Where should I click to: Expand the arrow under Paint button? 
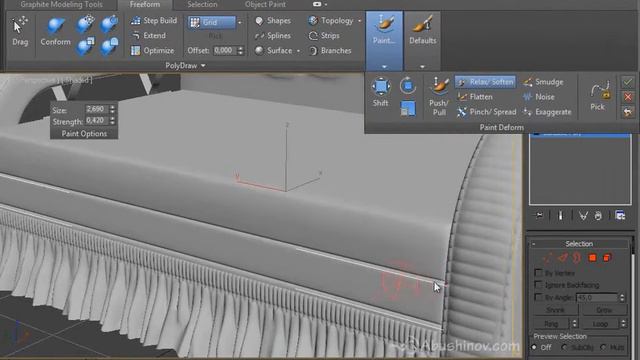pos(384,67)
